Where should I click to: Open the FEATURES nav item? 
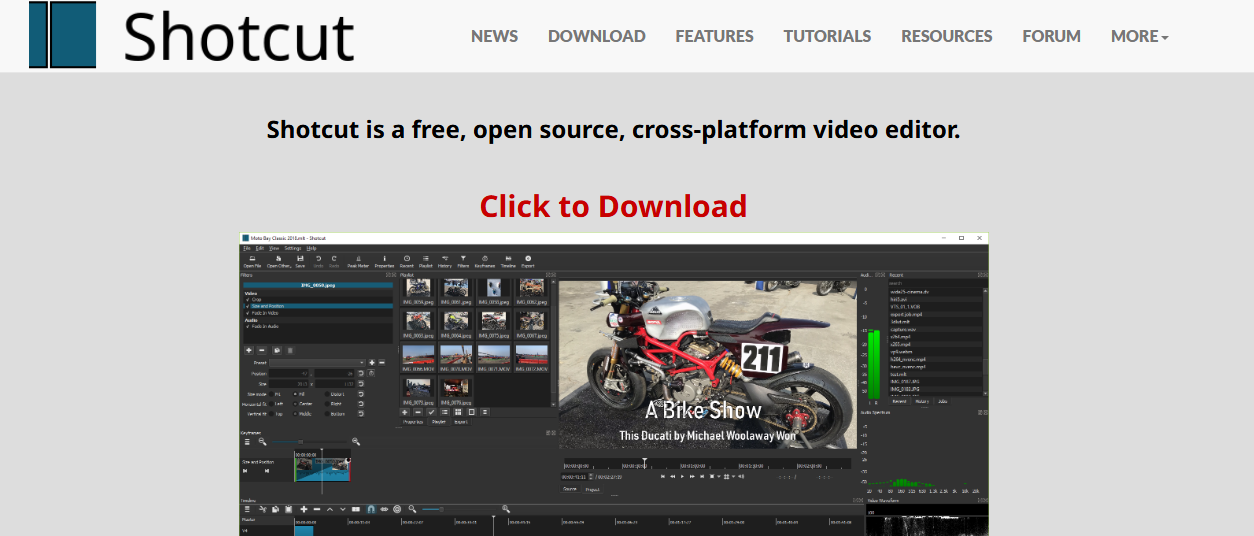click(x=714, y=36)
